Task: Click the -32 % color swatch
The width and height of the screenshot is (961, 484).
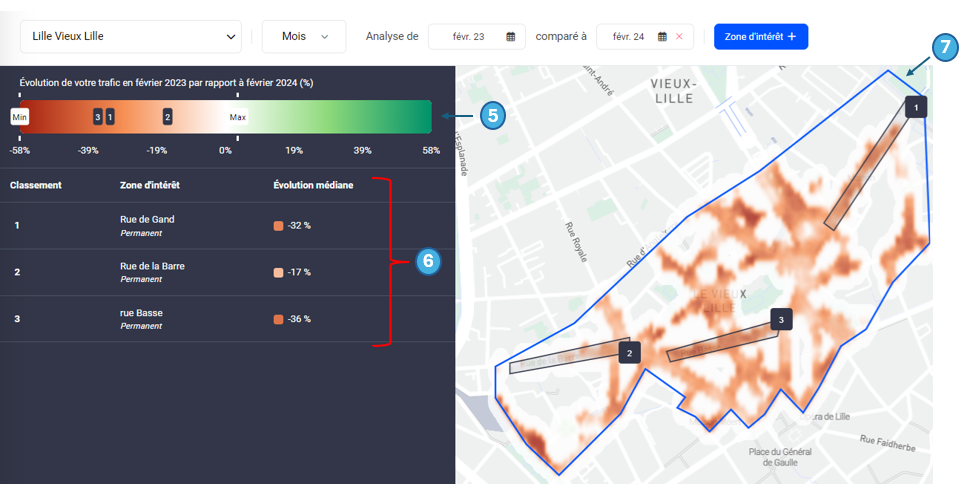Action: 278,226
